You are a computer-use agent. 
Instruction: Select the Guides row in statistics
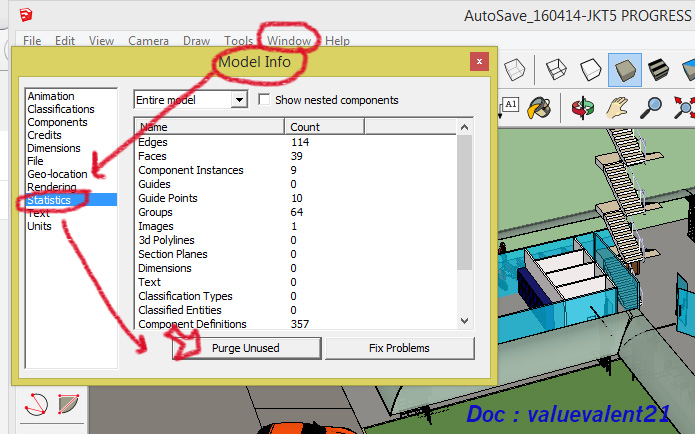coord(295,184)
